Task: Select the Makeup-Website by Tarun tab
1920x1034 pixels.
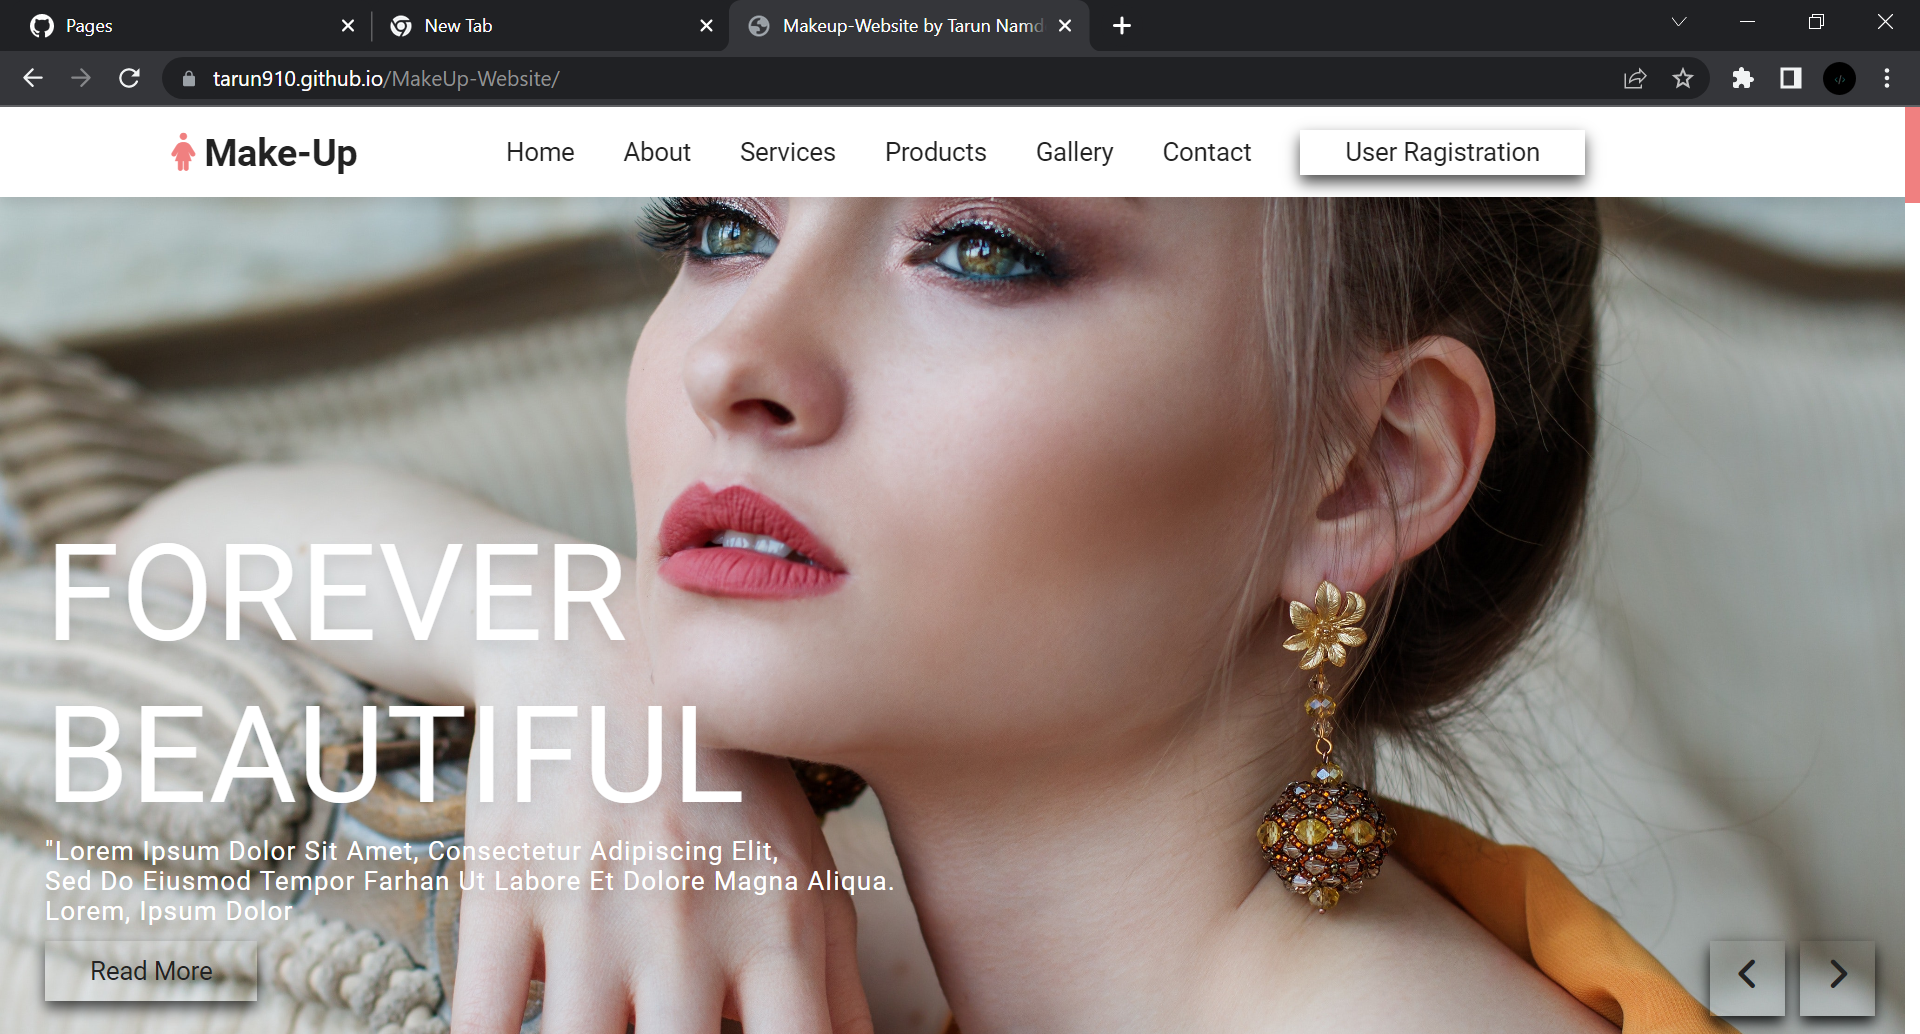Action: [x=908, y=26]
